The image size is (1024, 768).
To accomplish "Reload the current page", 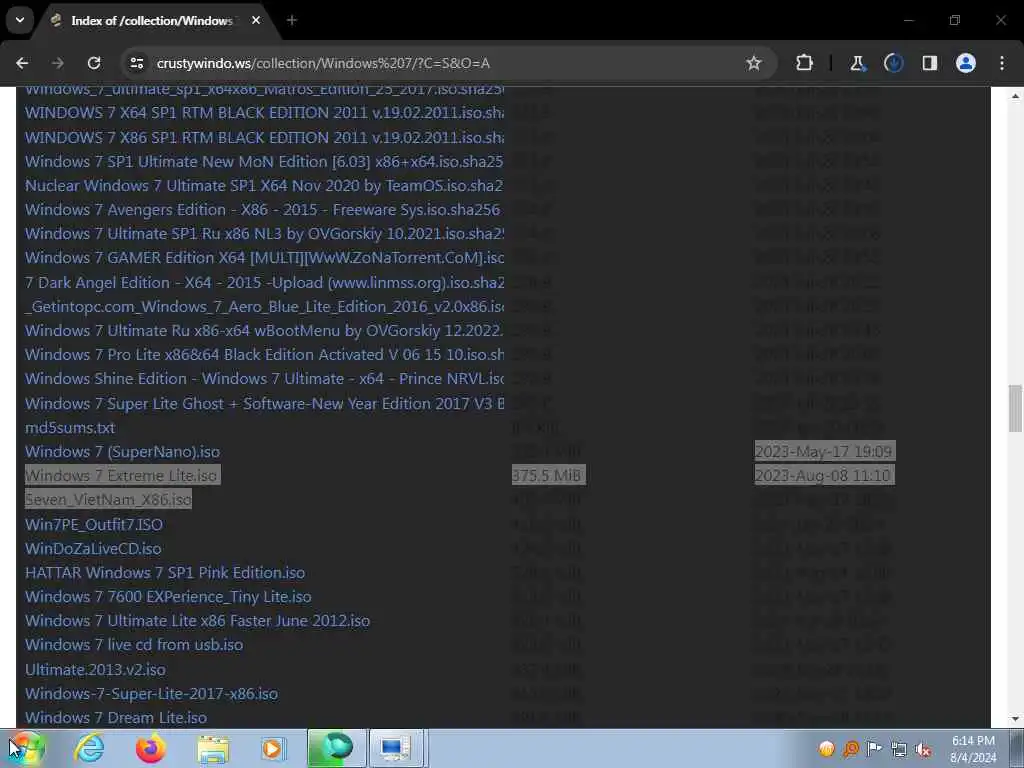I will click(x=94, y=63).
